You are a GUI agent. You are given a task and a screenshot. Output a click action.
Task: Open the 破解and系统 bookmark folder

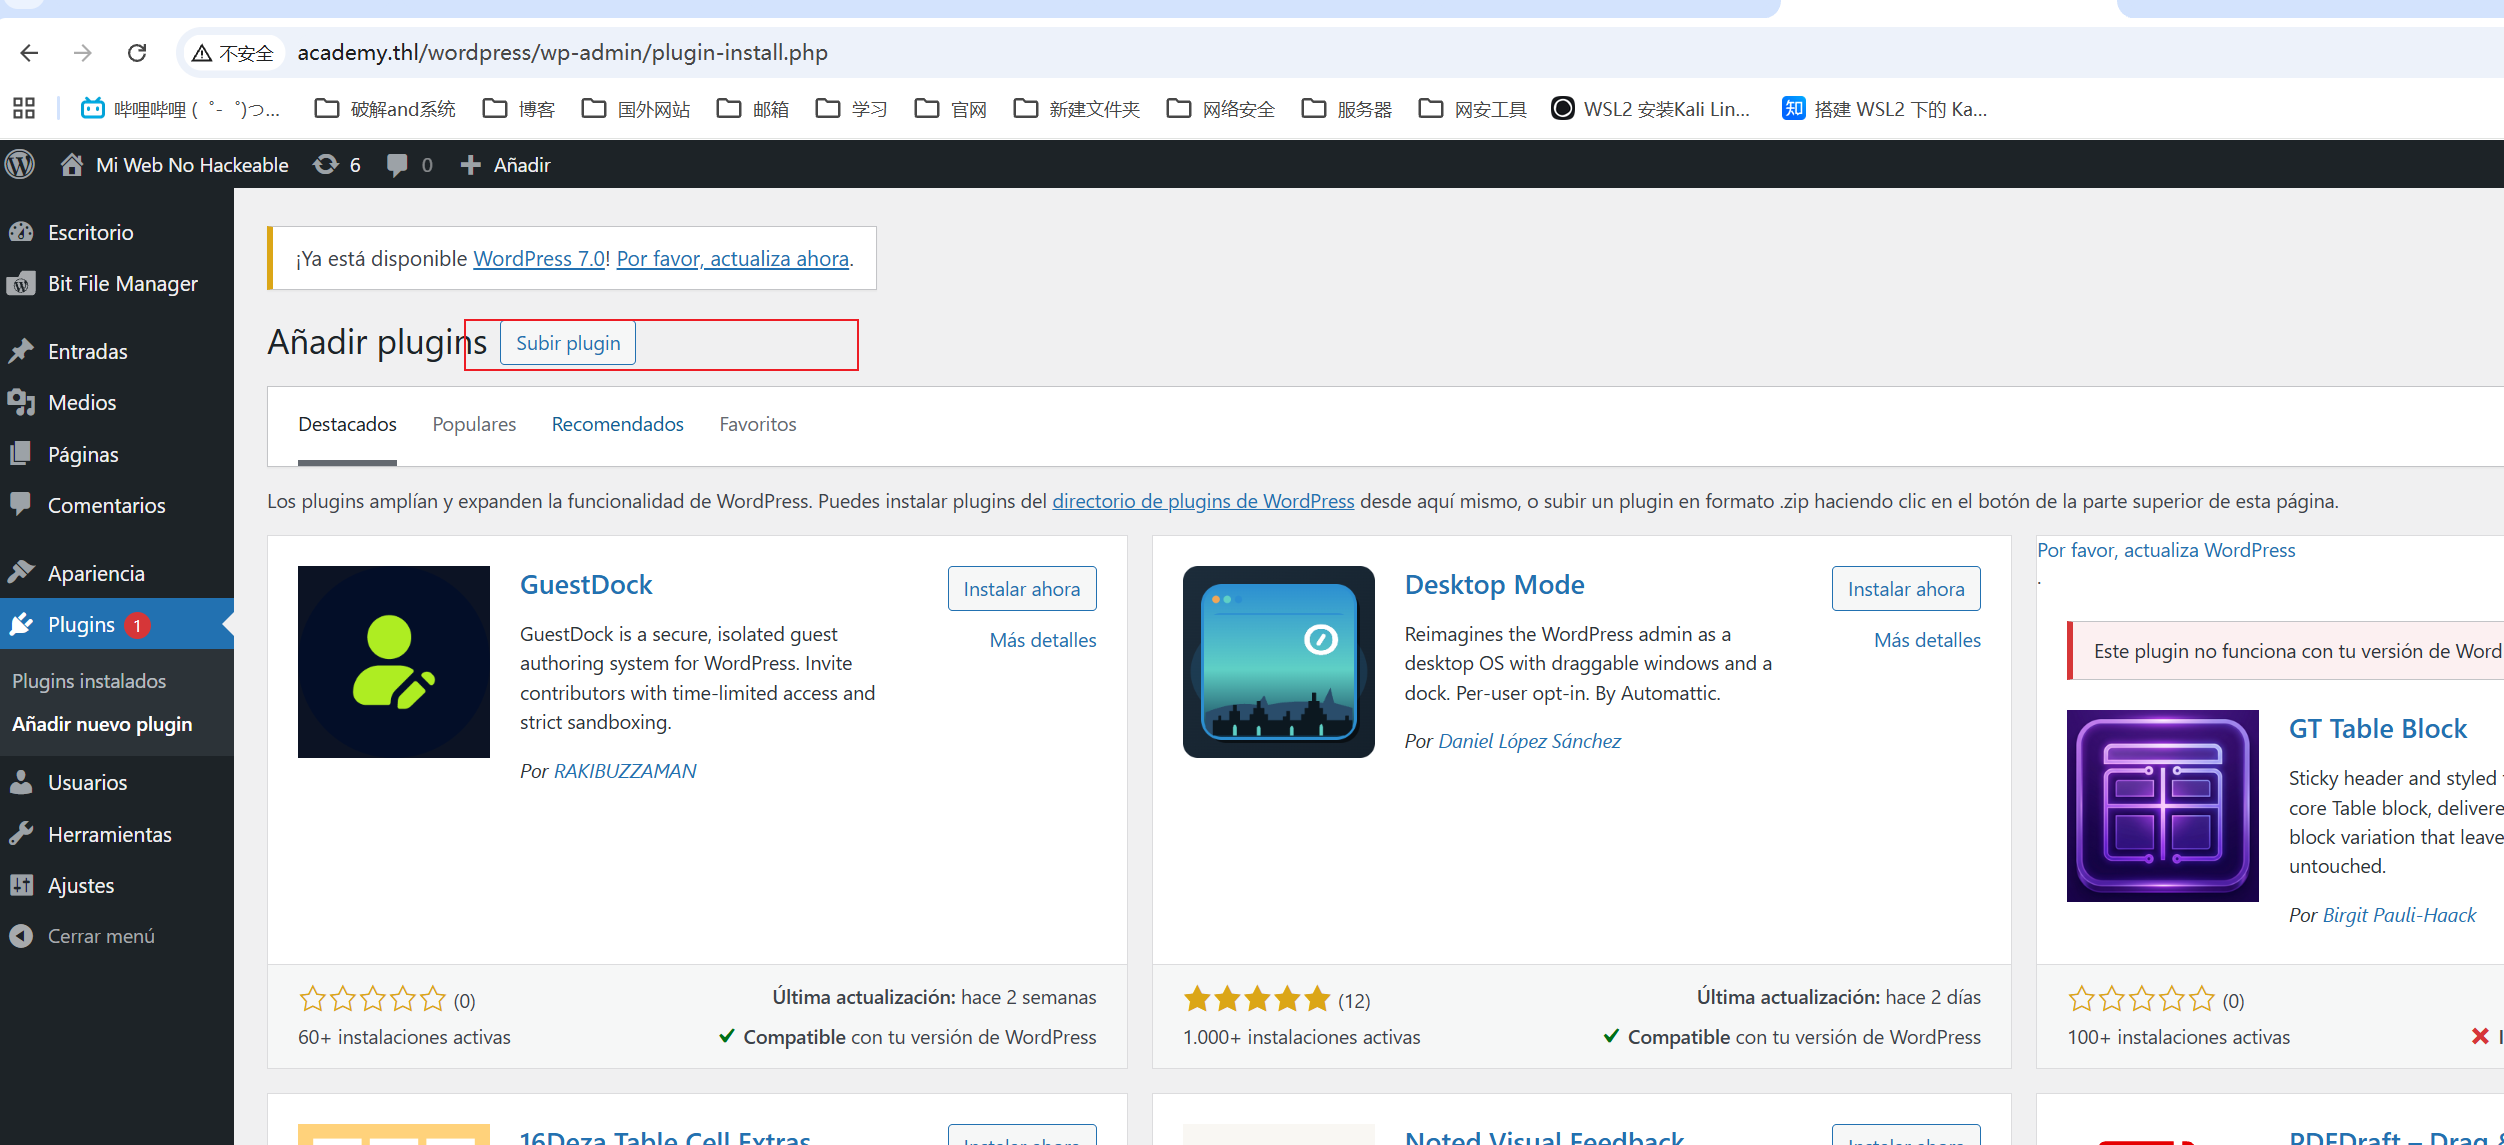point(385,108)
